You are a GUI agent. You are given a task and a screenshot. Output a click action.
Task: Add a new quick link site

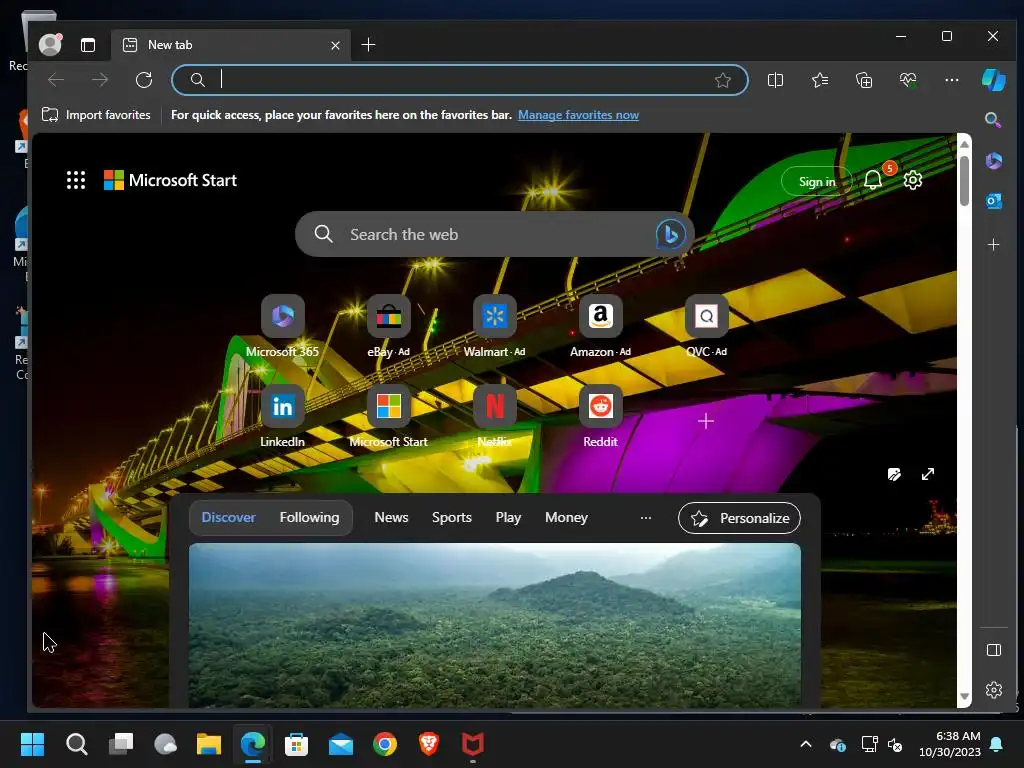pos(705,421)
